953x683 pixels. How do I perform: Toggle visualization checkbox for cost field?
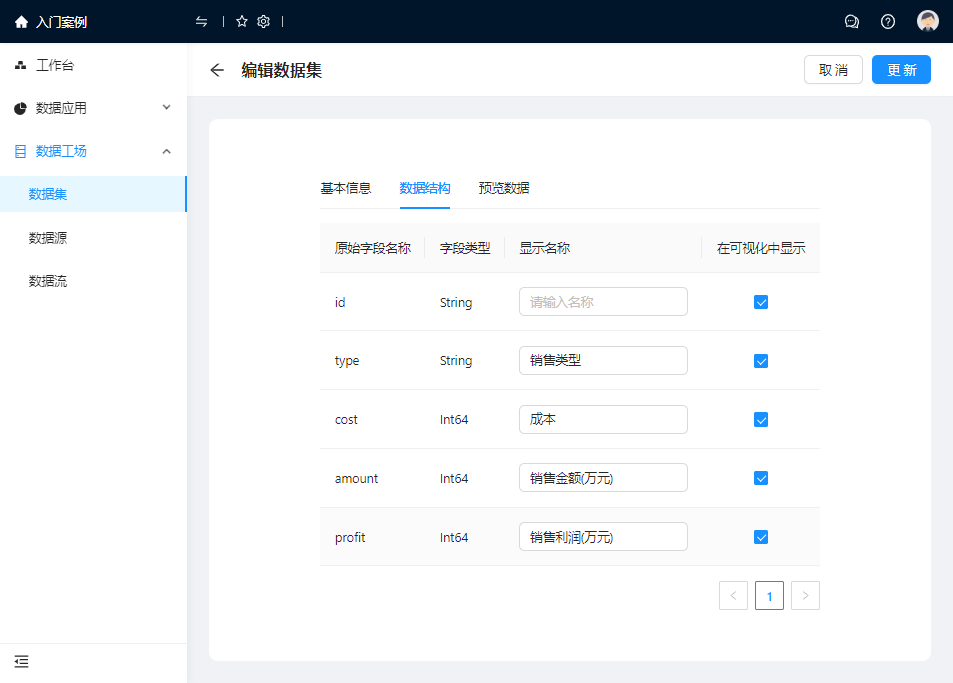point(761,420)
